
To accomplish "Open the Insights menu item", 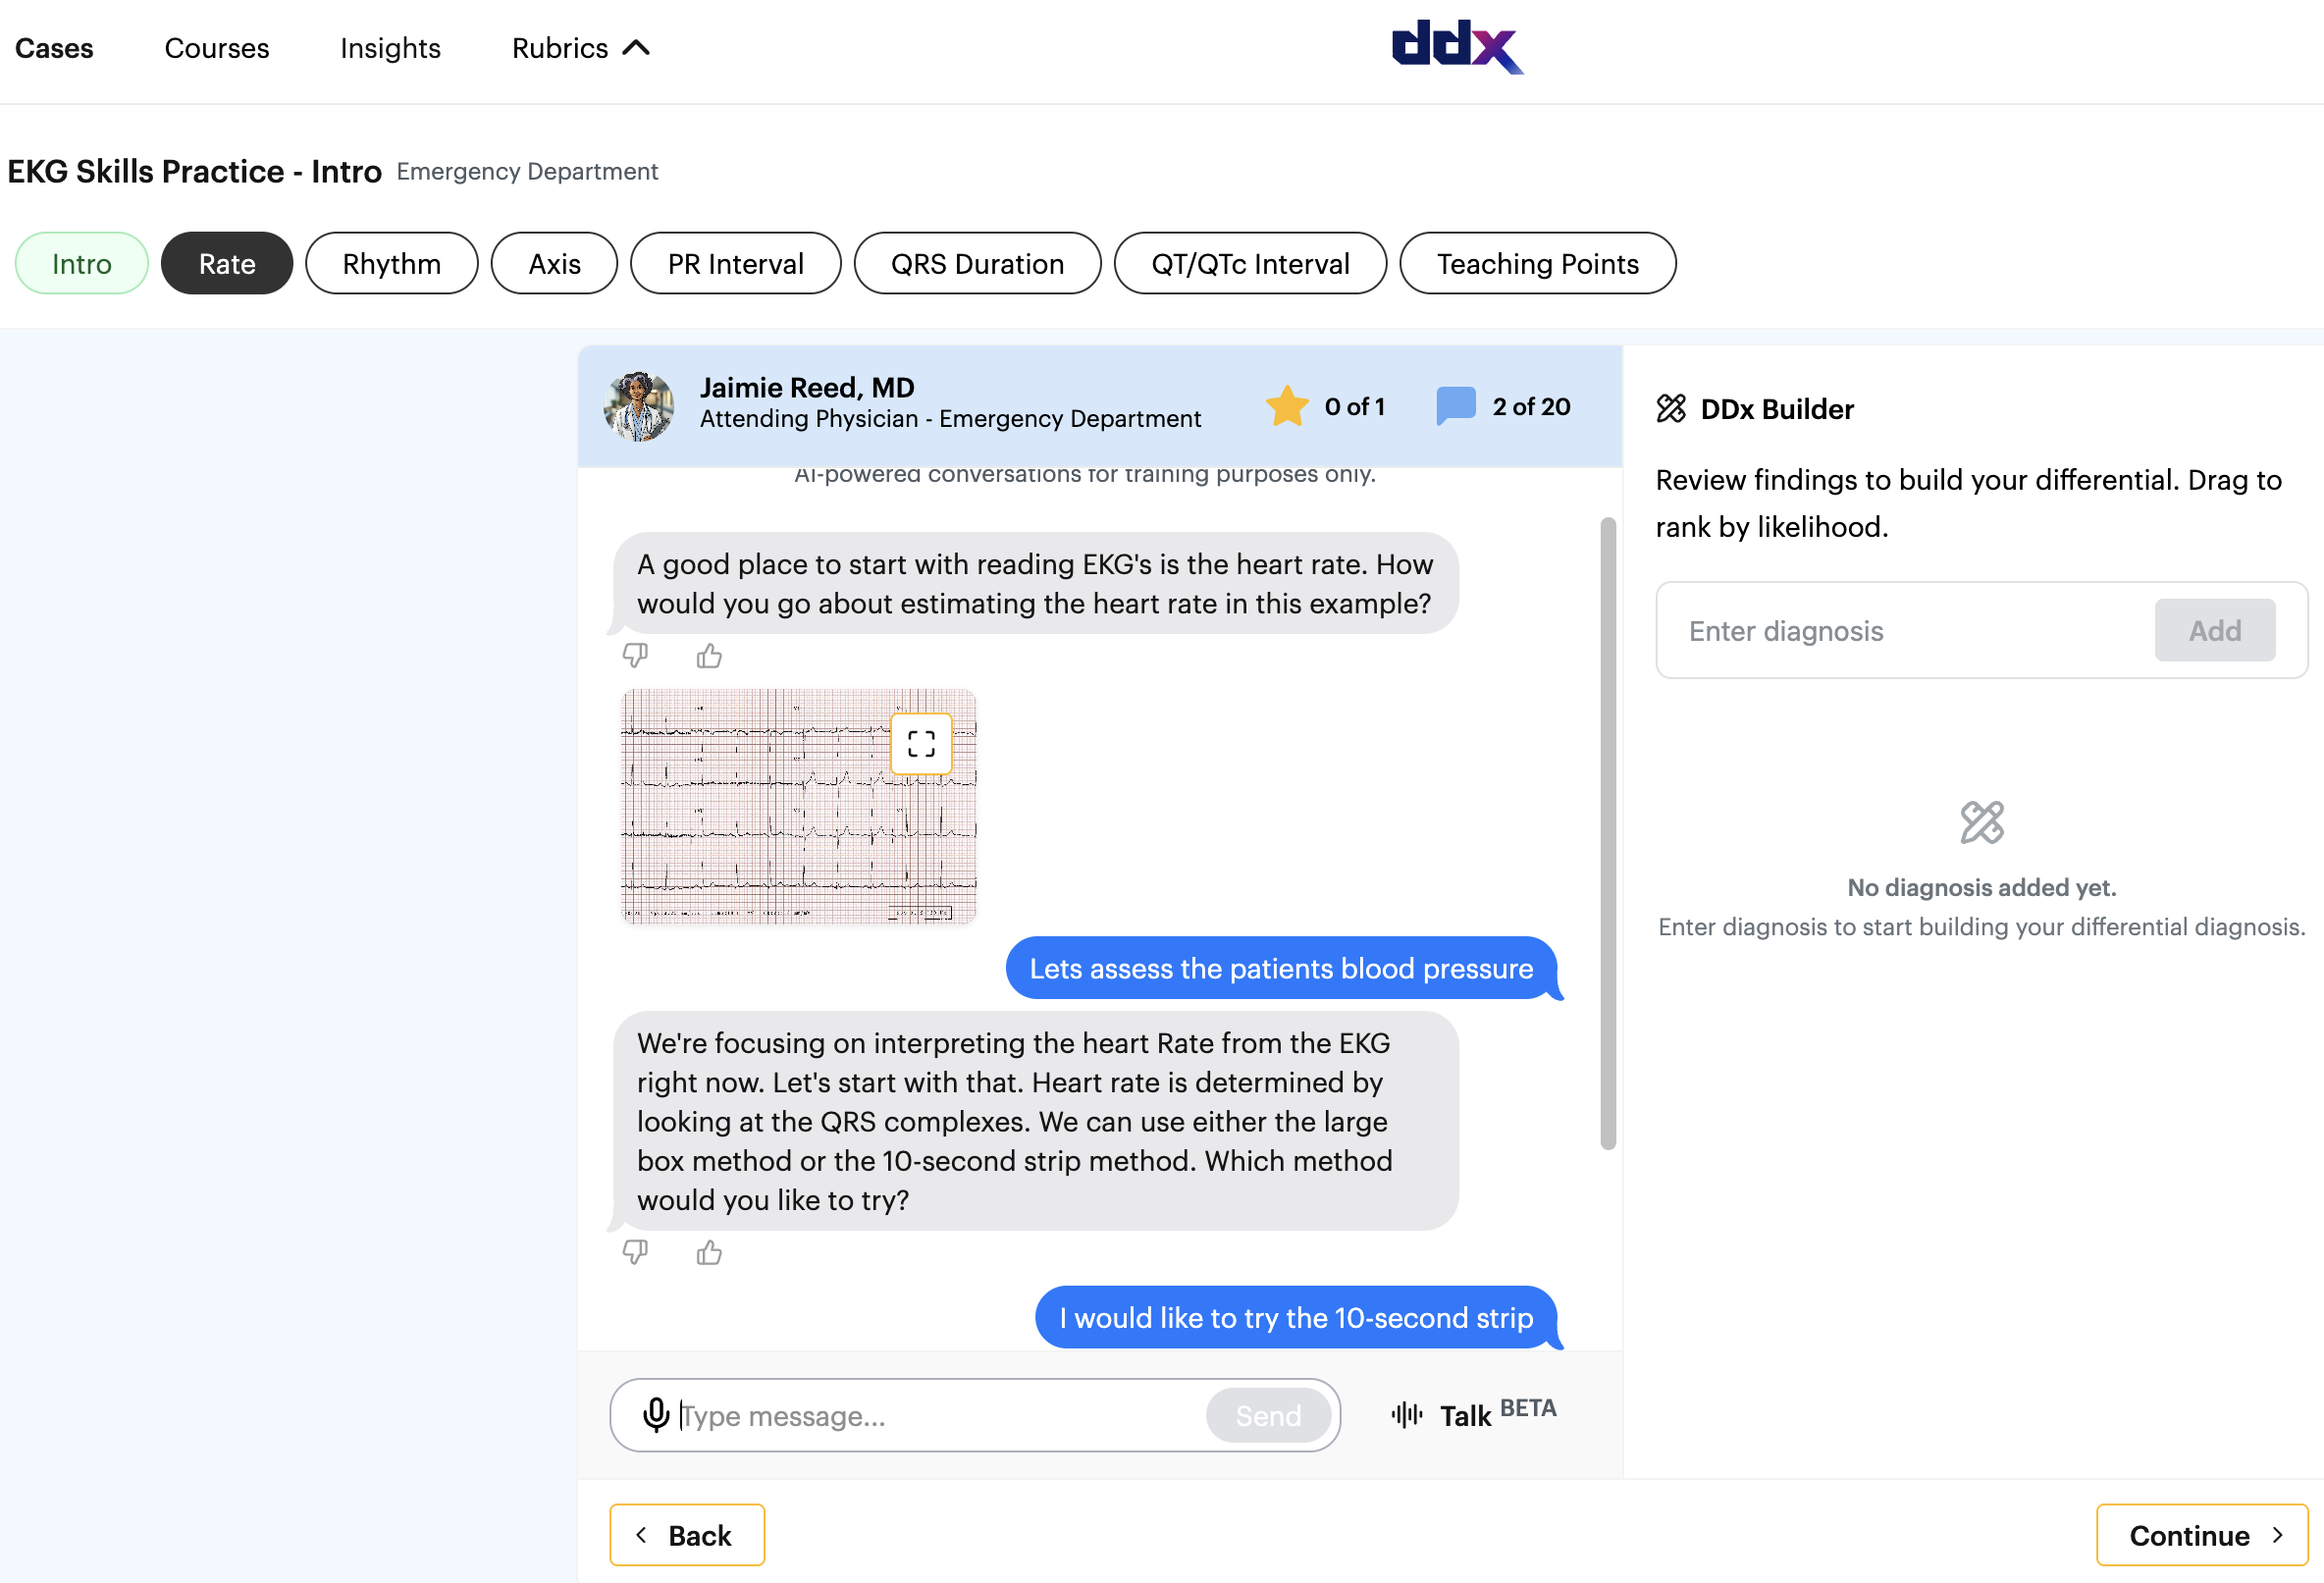I will (x=390, y=47).
